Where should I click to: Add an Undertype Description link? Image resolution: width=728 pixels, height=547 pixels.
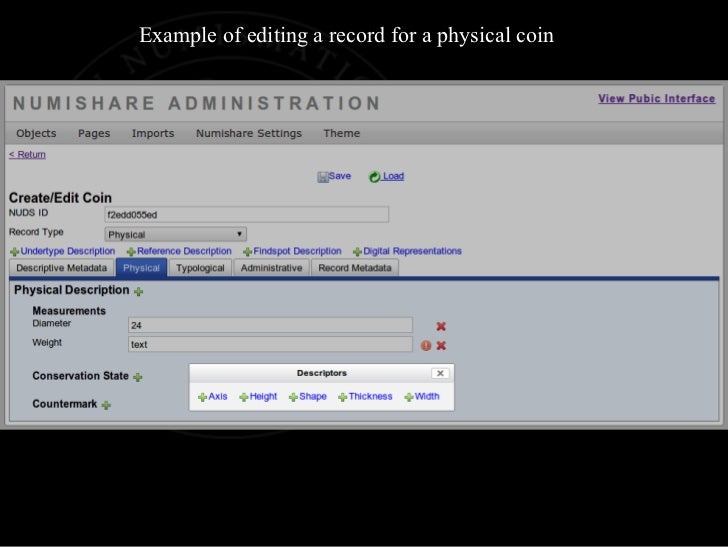[68, 251]
